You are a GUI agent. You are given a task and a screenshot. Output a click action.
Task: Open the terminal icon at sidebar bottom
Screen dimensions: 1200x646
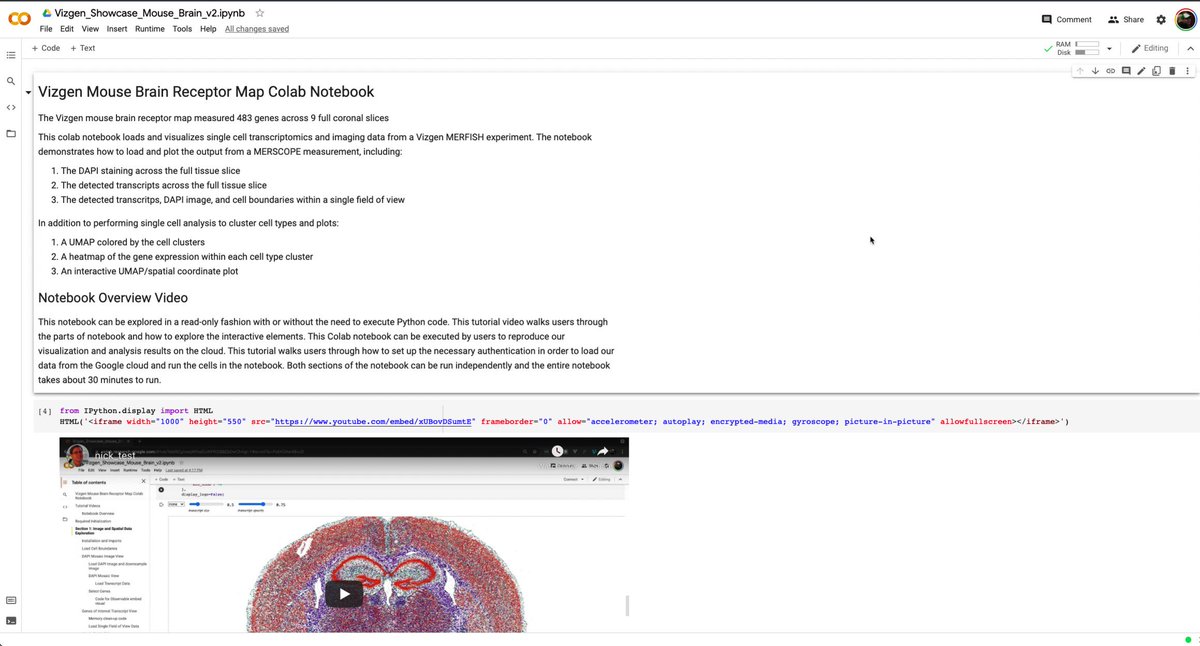coord(11,620)
